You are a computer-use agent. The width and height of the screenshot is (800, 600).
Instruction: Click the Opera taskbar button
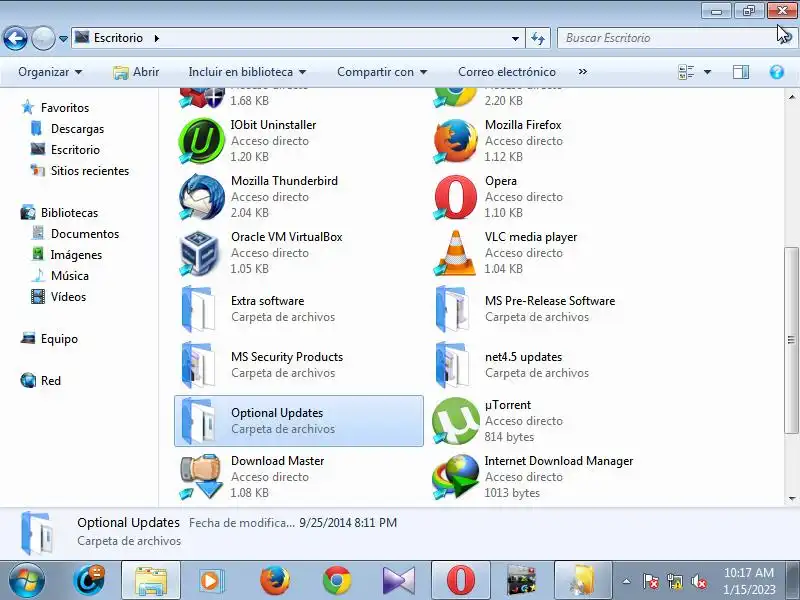click(461, 580)
